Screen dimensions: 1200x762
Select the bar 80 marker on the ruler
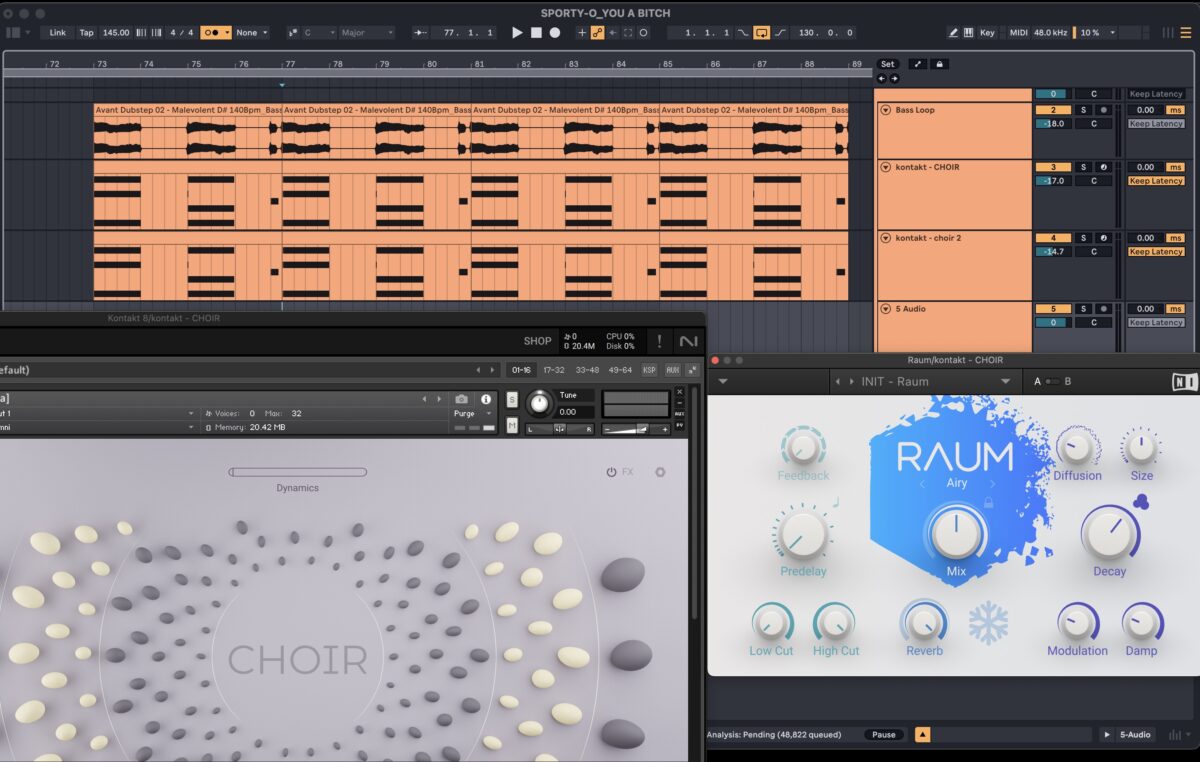coord(432,64)
